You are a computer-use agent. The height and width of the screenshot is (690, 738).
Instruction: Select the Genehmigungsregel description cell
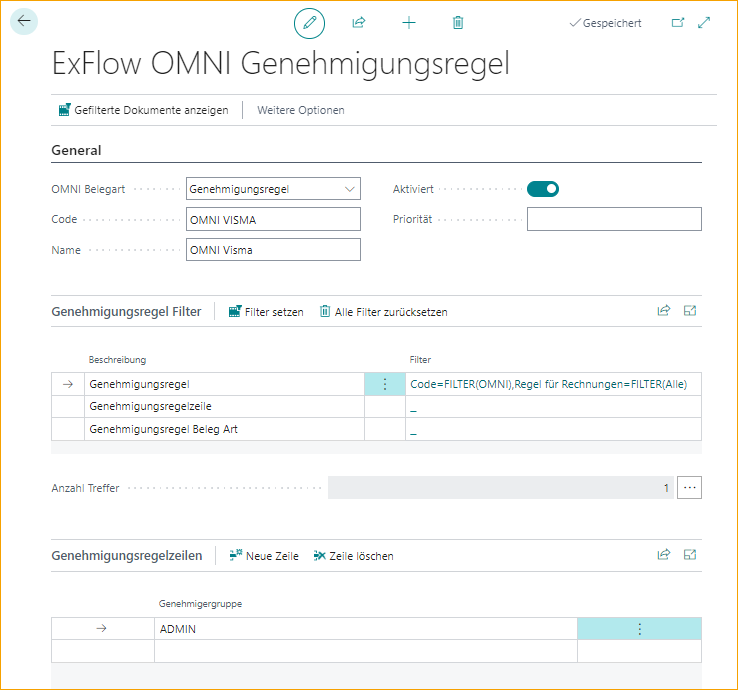[225, 384]
